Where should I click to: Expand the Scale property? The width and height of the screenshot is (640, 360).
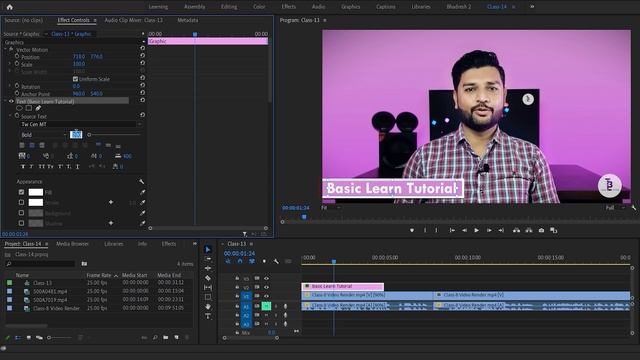(x=10, y=64)
